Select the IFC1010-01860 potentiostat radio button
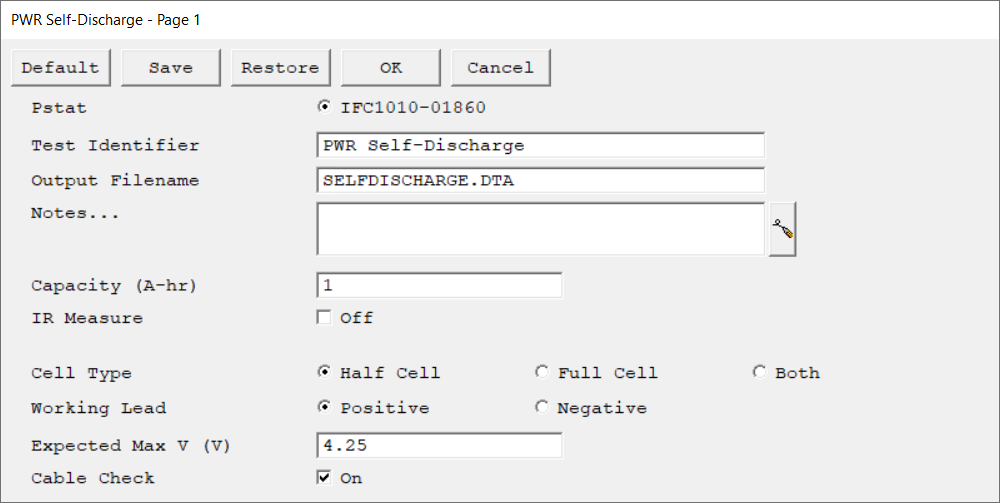 click(325, 107)
